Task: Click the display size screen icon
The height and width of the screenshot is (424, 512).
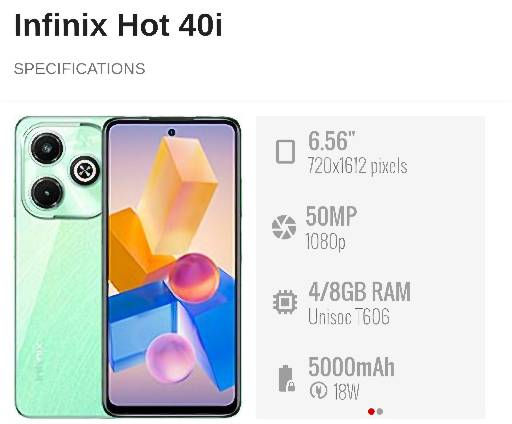Action: tap(285, 152)
